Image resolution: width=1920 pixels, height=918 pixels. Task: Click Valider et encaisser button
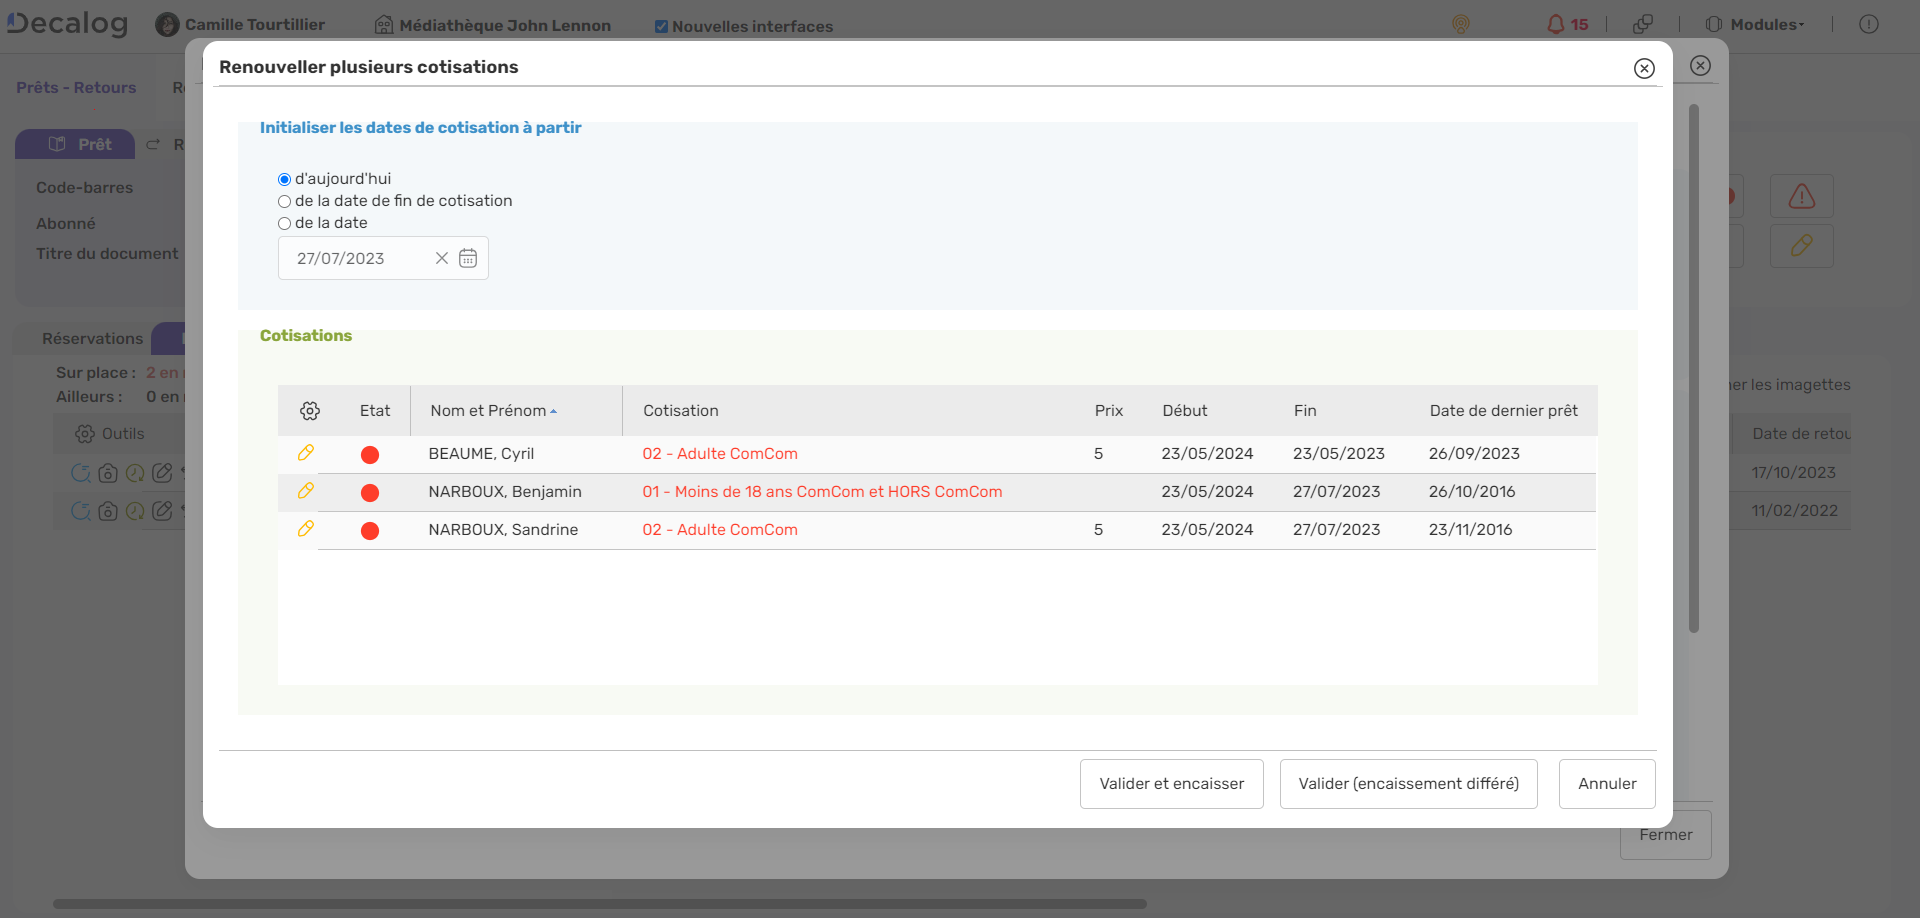tap(1171, 784)
